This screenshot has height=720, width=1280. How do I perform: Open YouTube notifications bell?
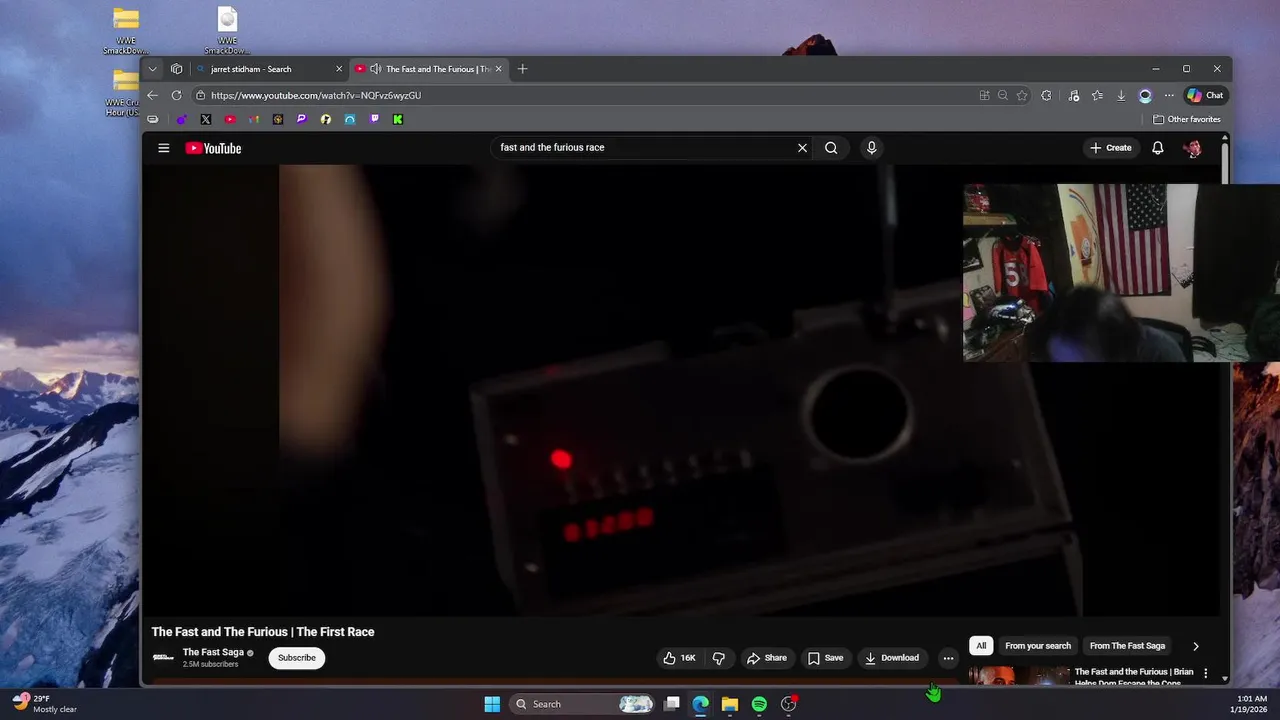click(1157, 148)
